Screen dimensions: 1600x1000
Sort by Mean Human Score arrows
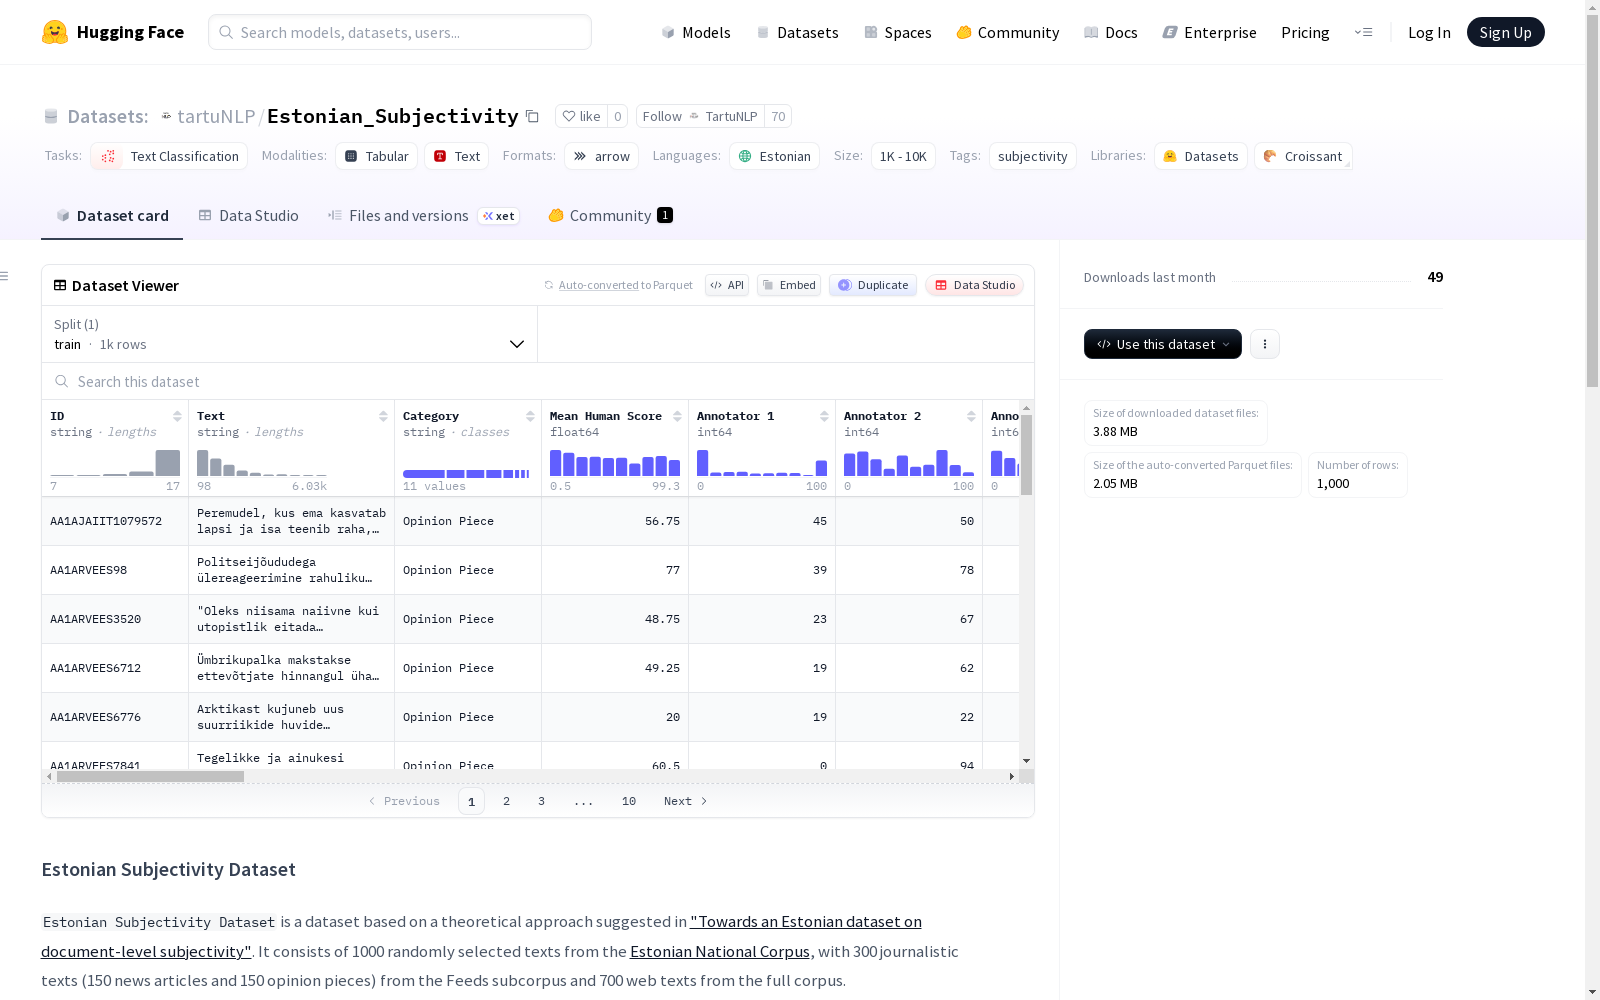point(677,416)
